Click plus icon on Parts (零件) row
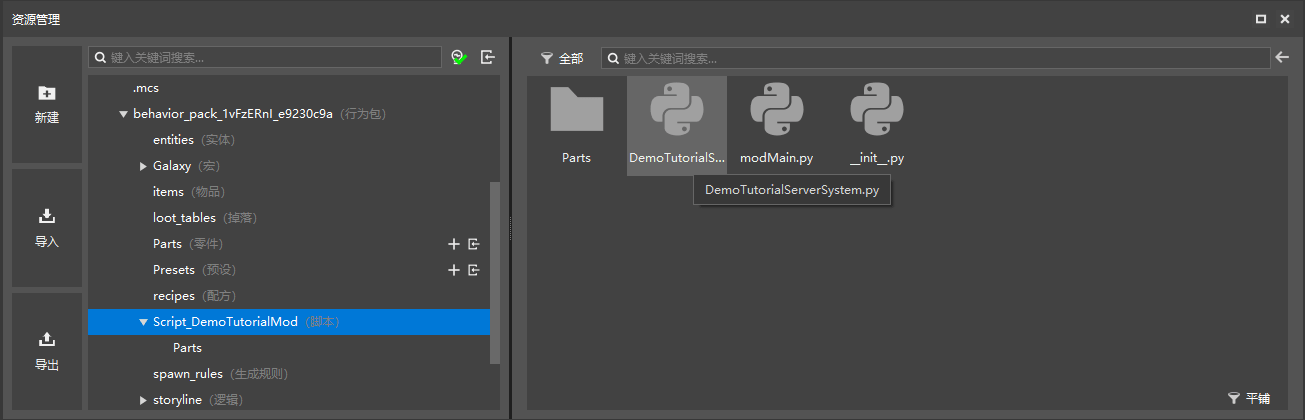1305x420 pixels. (x=454, y=244)
